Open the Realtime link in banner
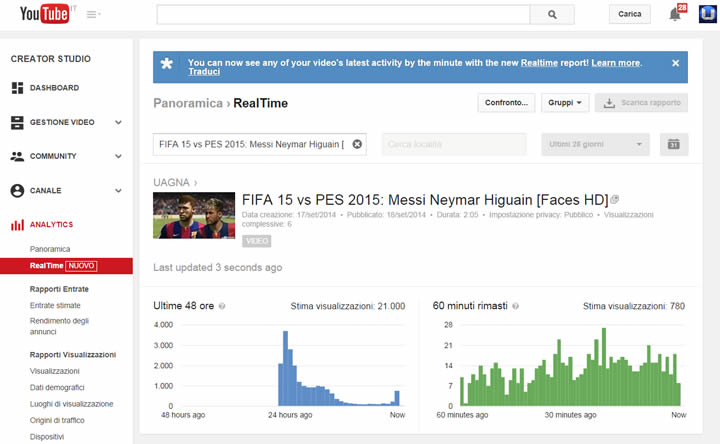Image resolution: width=720 pixels, height=444 pixels. pyautogui.click(x=539, y=63)
